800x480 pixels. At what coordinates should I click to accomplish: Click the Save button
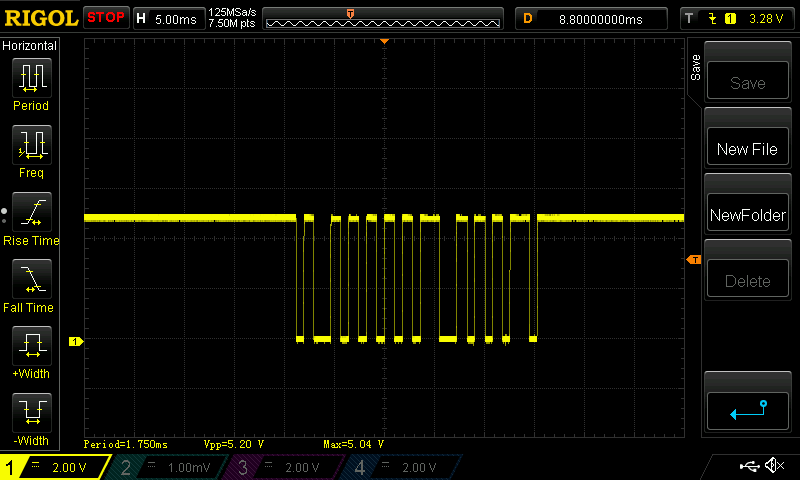coord(747,81)
